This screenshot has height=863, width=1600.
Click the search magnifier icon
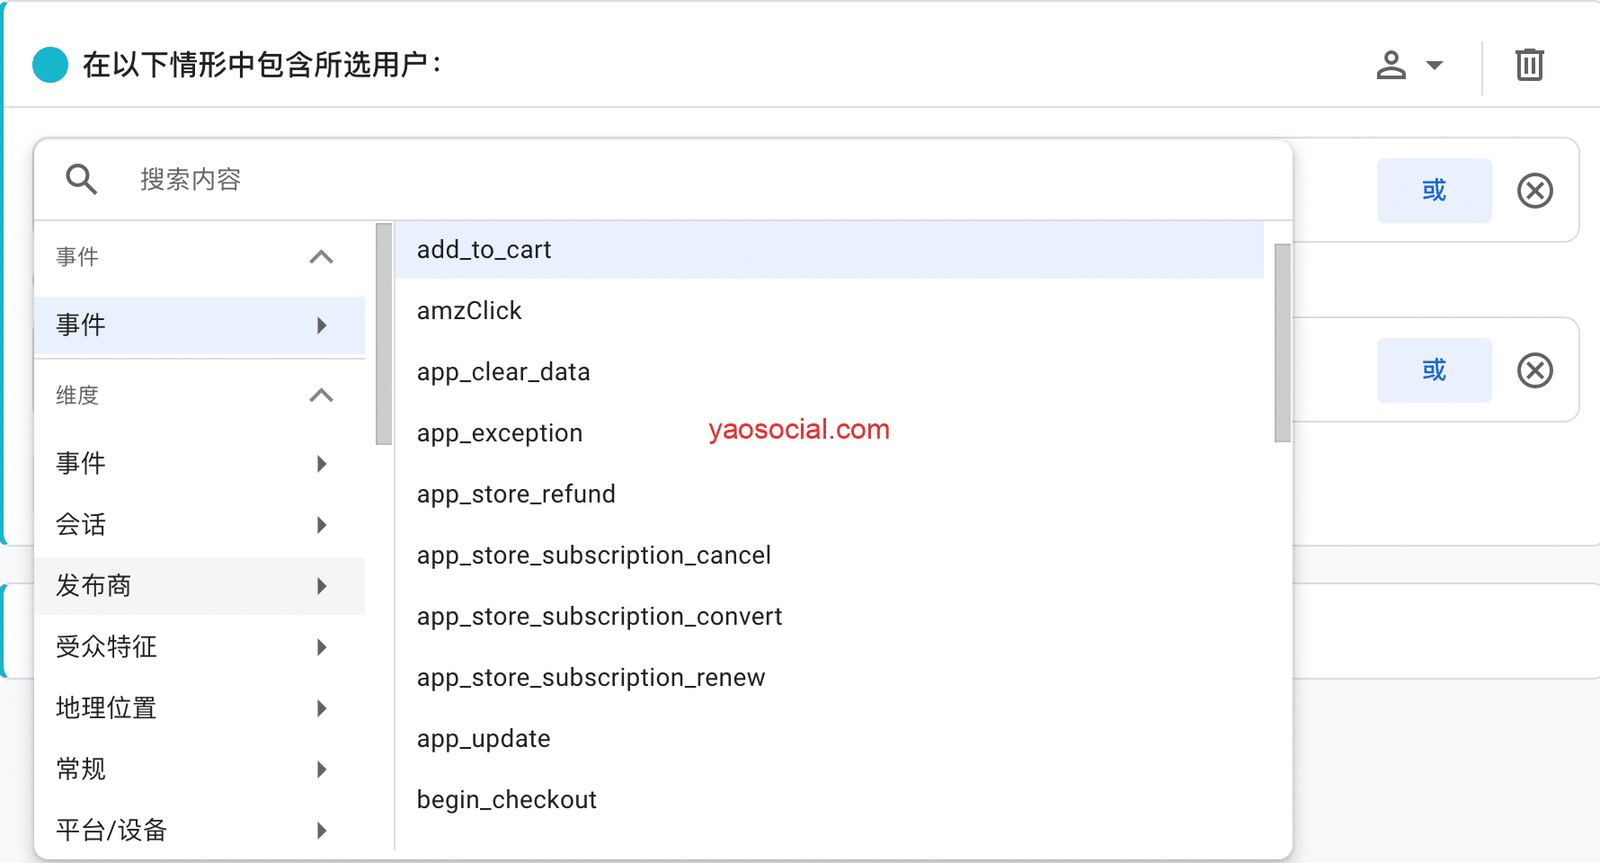[x=81, y=179]
